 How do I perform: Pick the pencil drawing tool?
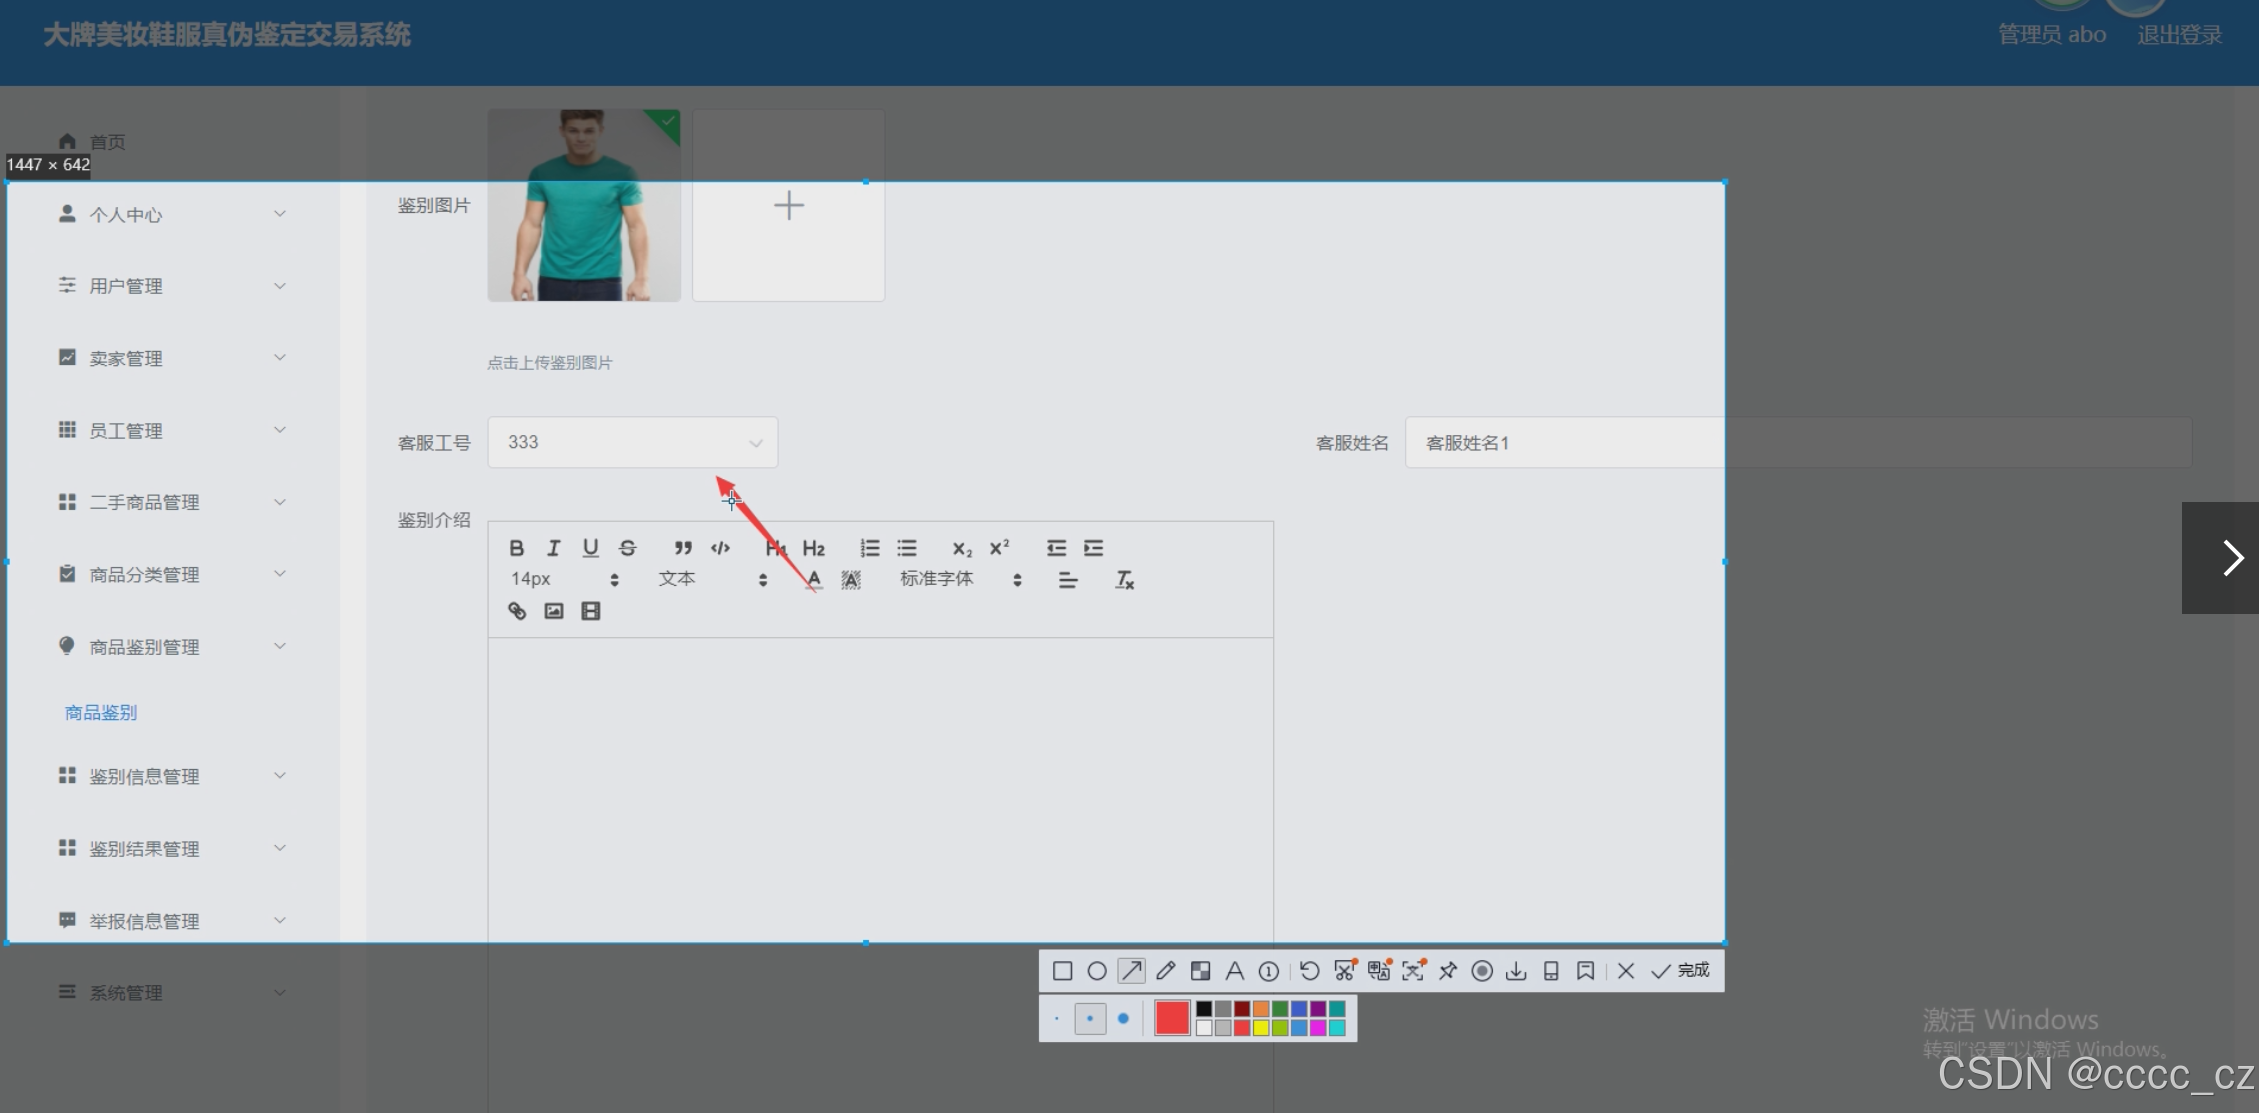(x=1166, y=971)
